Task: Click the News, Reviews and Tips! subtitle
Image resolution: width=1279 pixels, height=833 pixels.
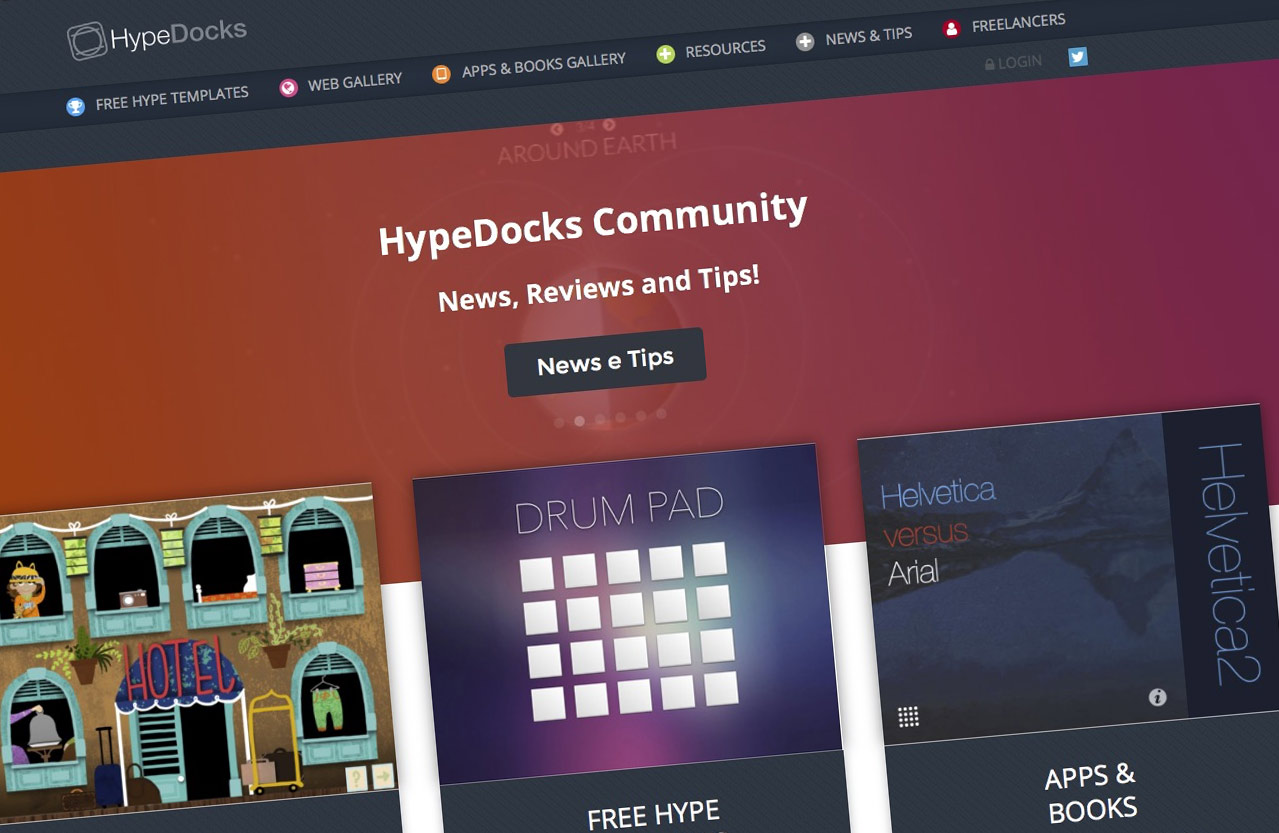Action: [599, 288]
